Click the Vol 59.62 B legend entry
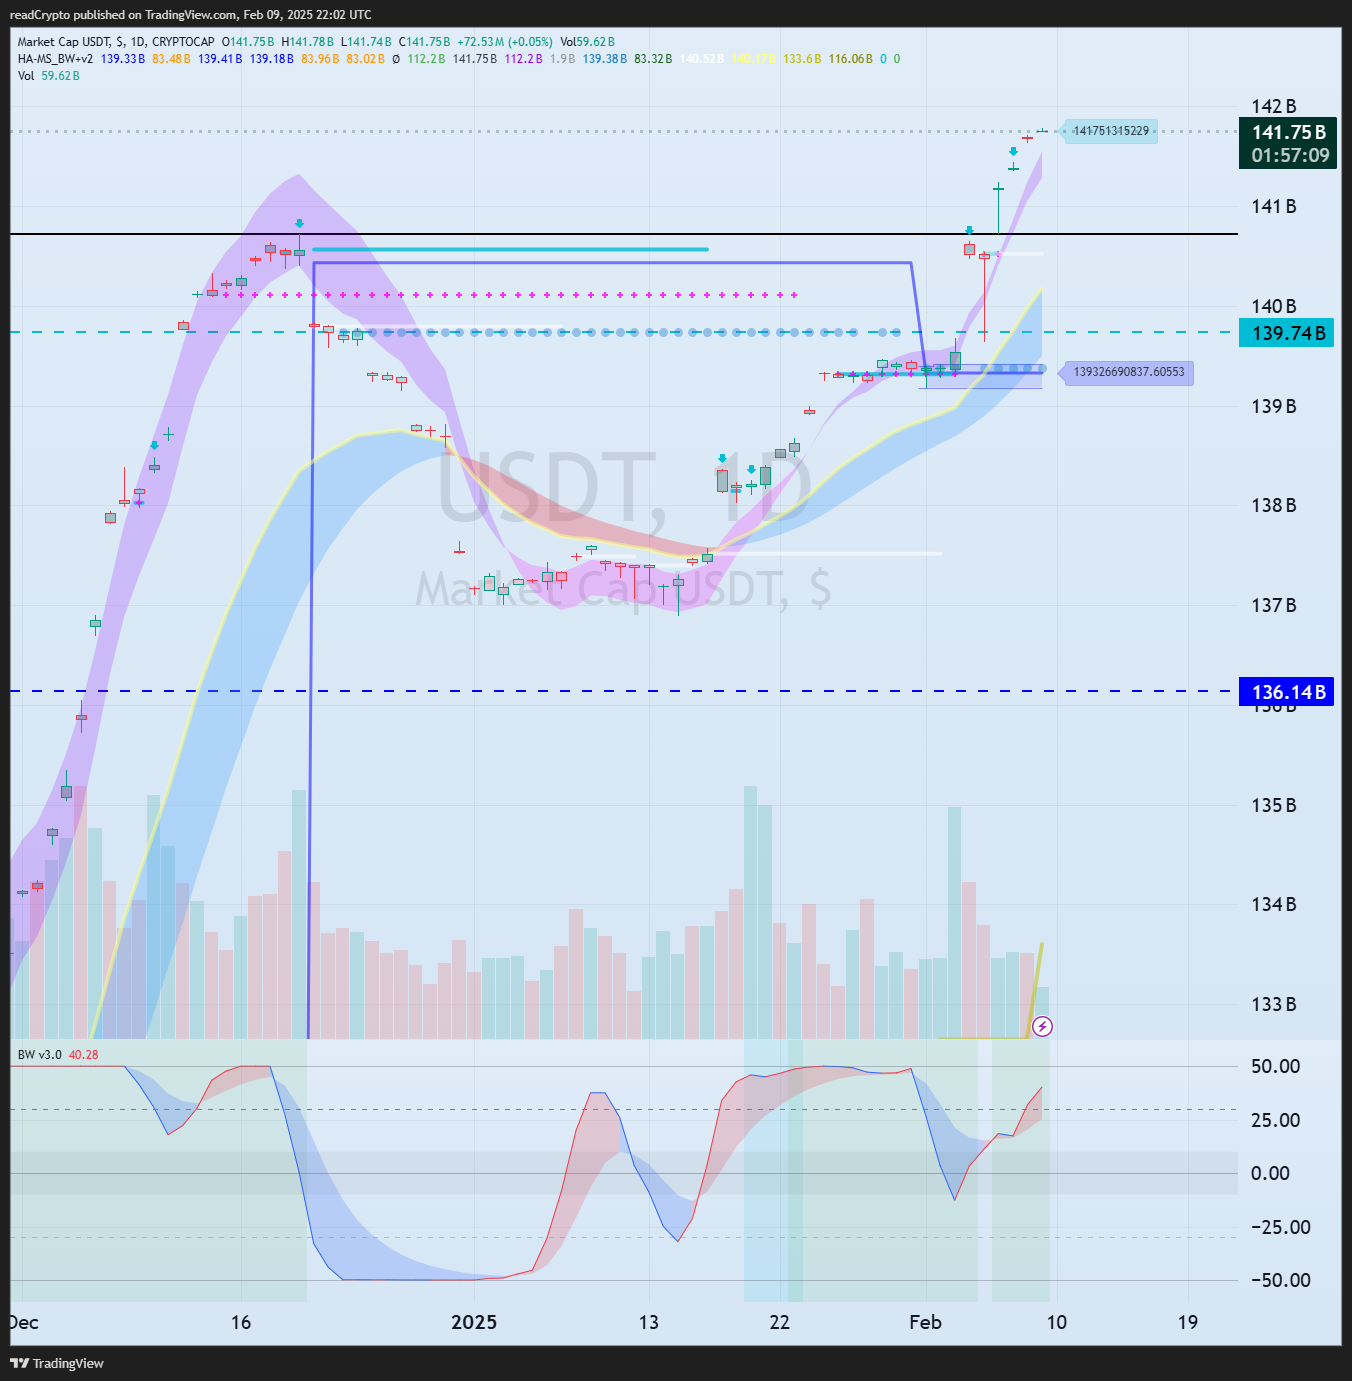Image resolution: width=1352 pixels, height=1381 pixels. click(48, 76)
